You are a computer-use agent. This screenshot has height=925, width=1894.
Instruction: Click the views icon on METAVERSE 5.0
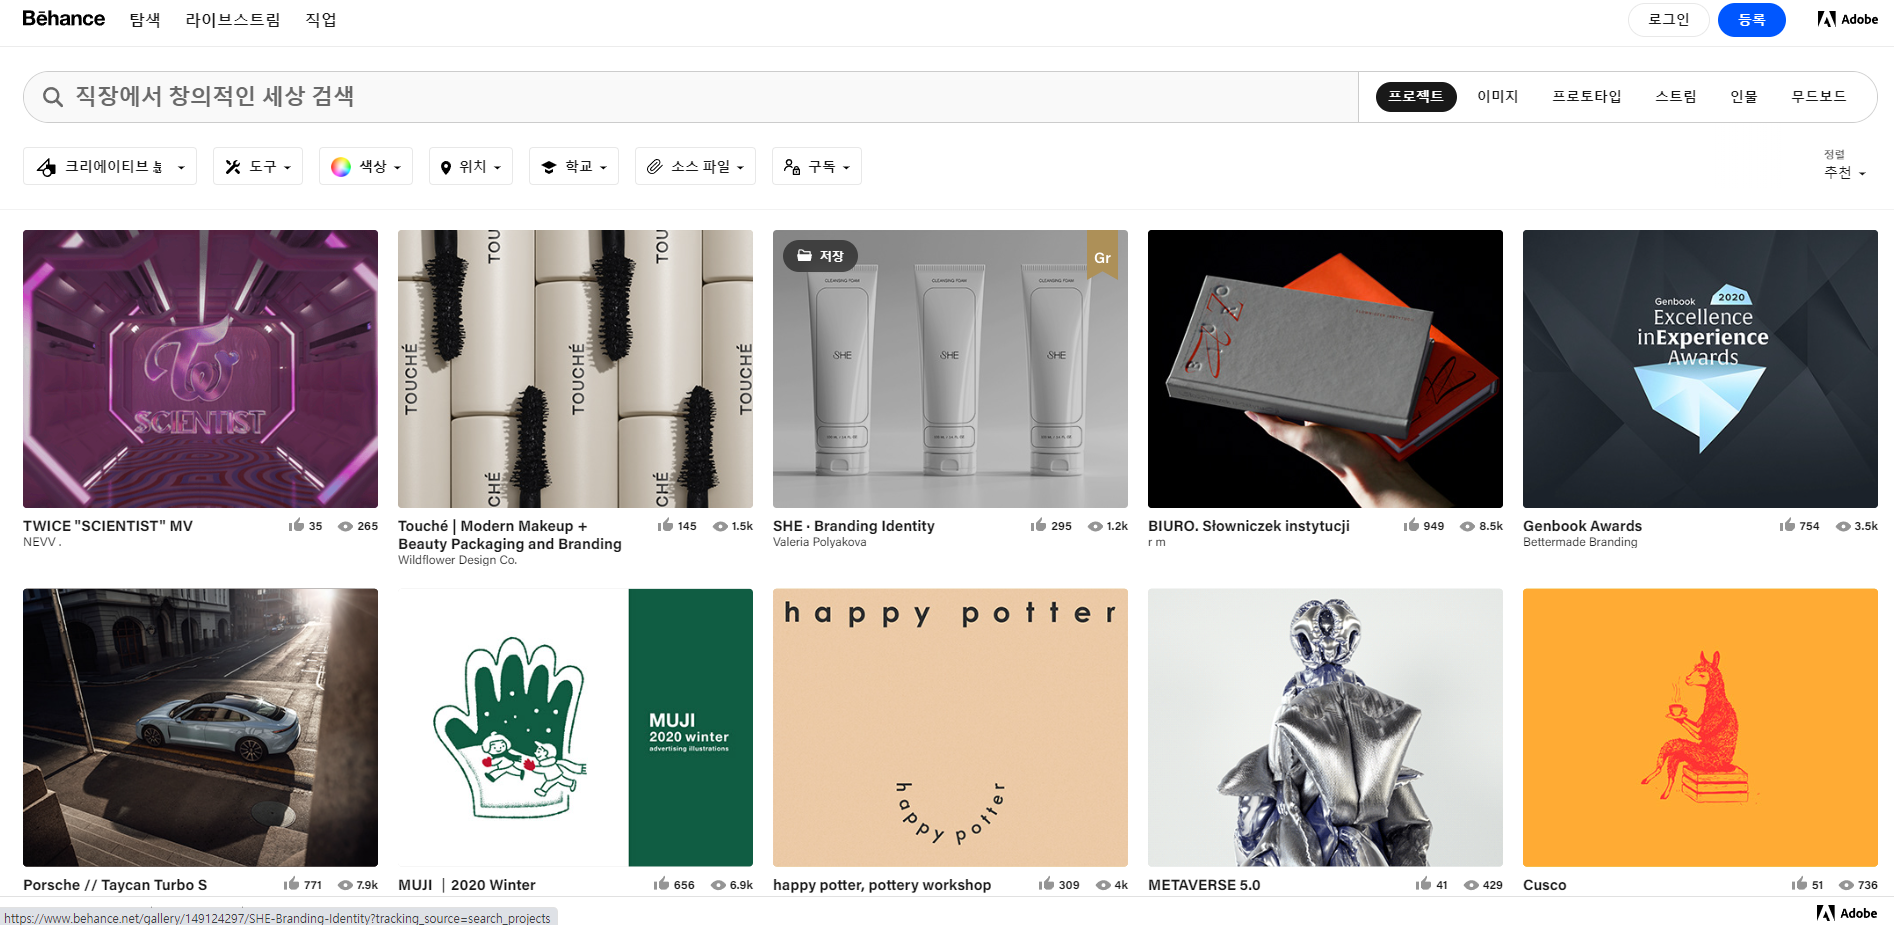point(1471,885)
